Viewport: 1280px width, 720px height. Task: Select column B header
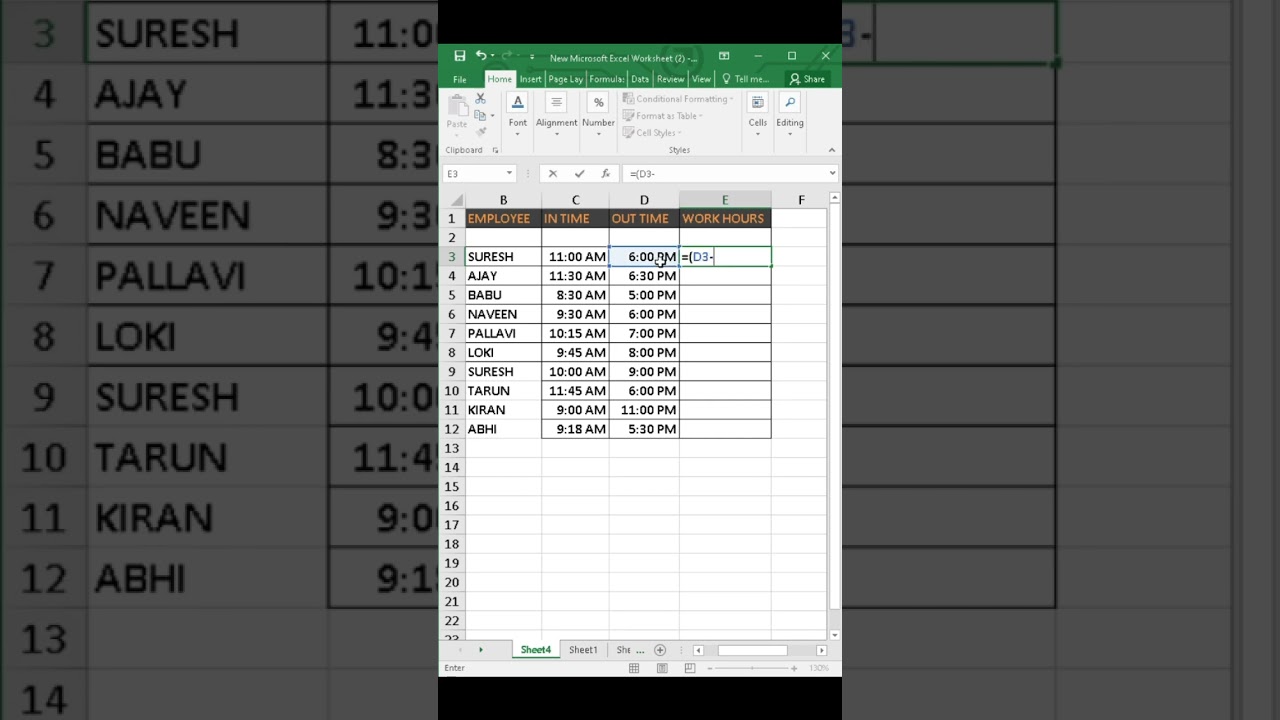click(503, 200)
